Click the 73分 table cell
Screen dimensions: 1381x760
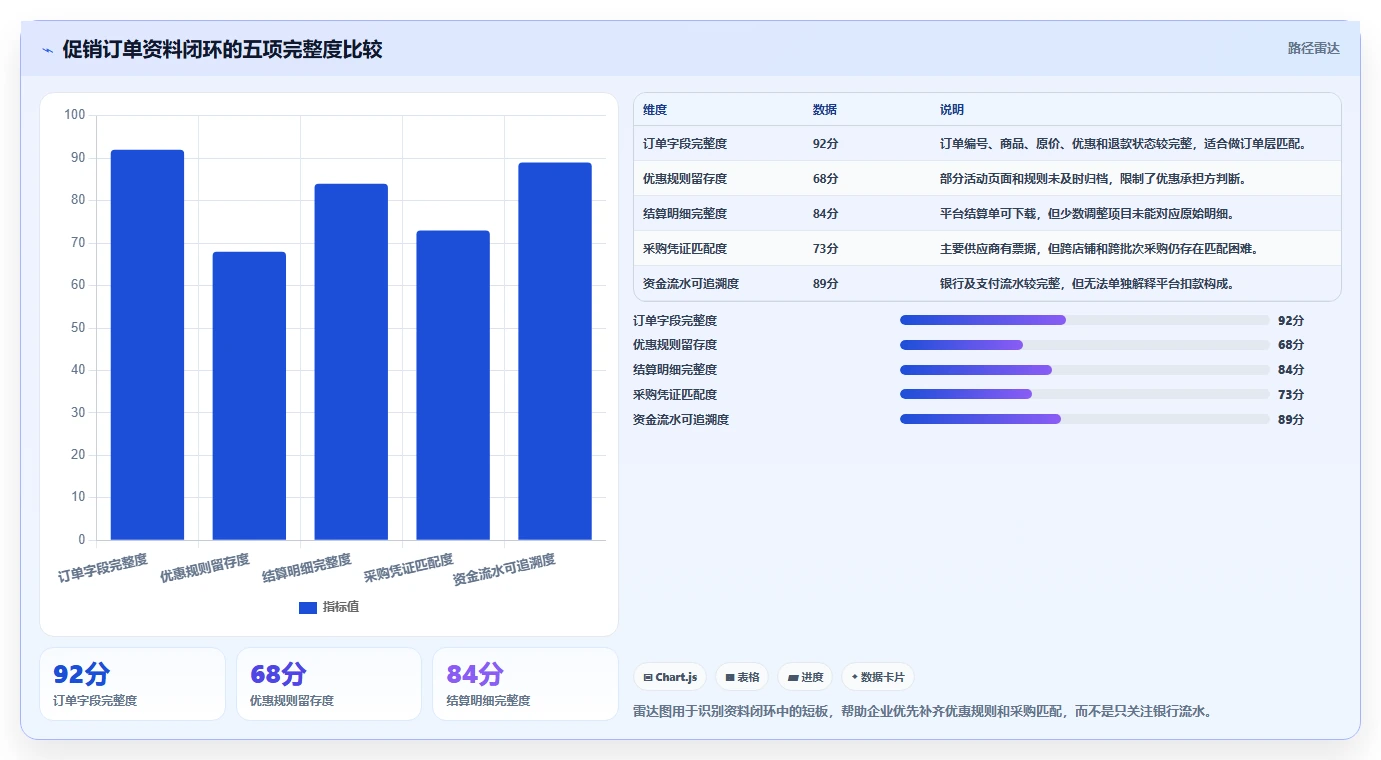point(826,249)
